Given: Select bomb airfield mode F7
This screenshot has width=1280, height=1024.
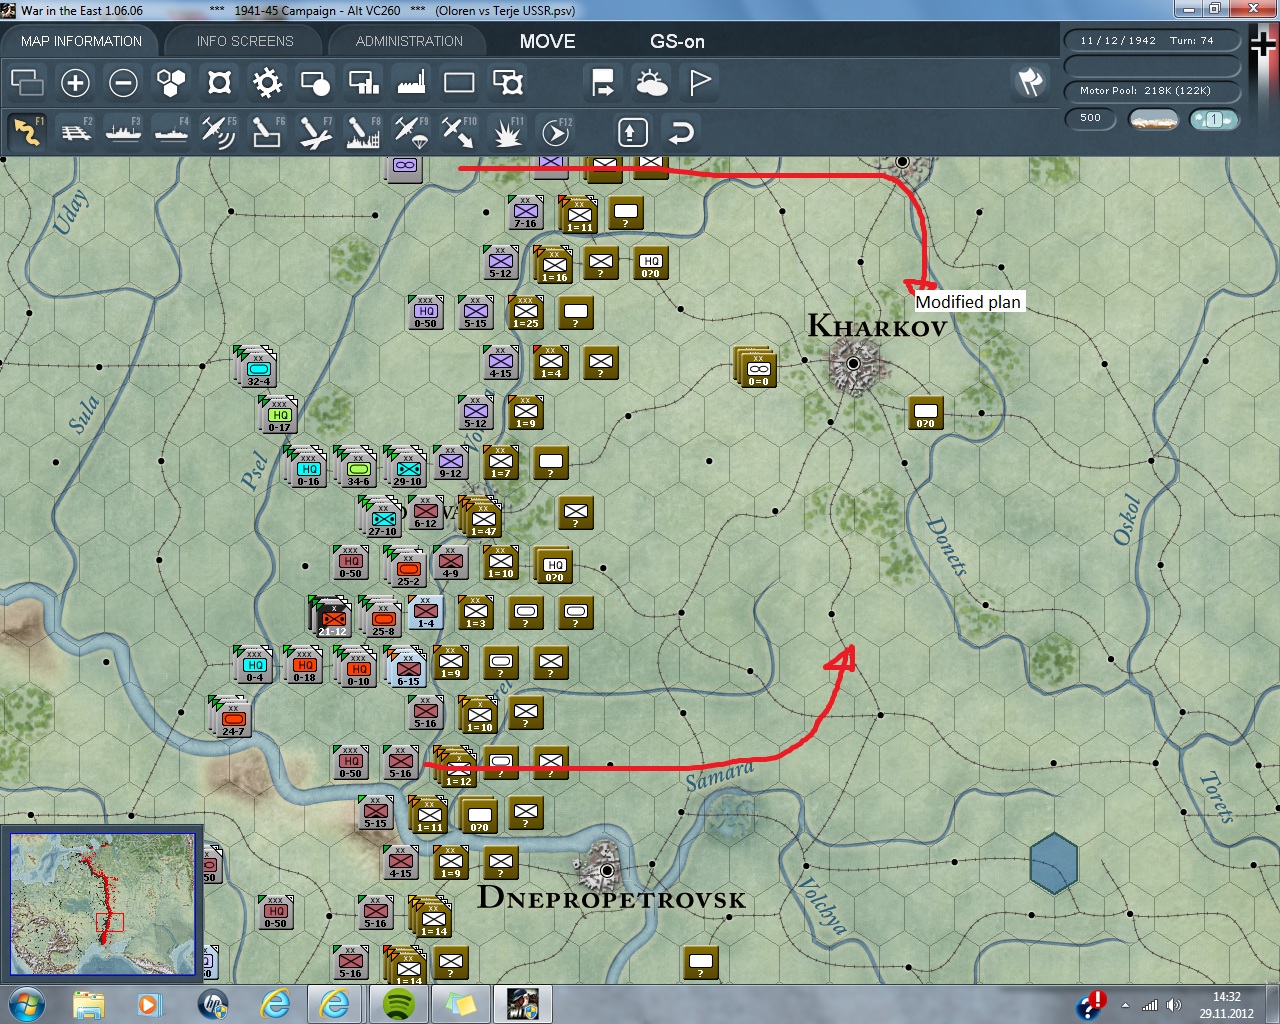Looking at the screenshot, I should [315, 132].
